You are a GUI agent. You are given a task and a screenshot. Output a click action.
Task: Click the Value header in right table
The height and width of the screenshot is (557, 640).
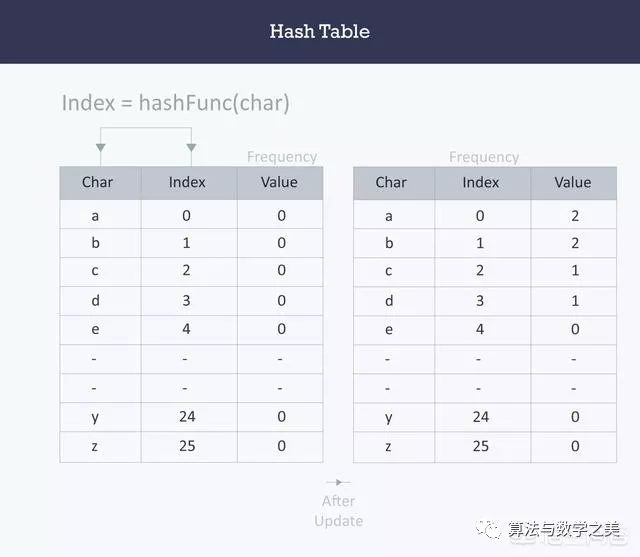573,182
